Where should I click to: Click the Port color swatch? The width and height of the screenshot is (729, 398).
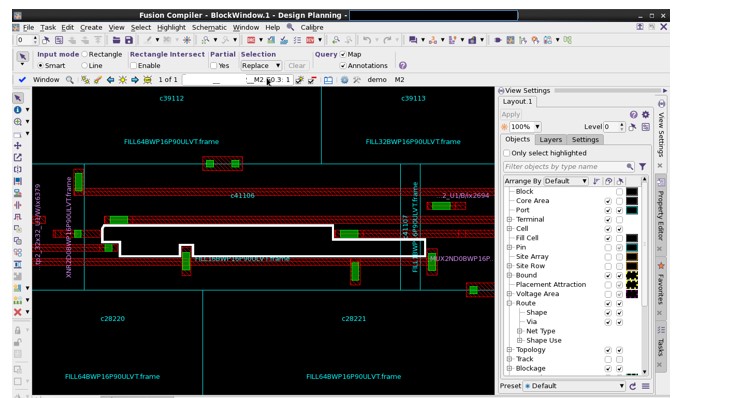click(632, 210)
